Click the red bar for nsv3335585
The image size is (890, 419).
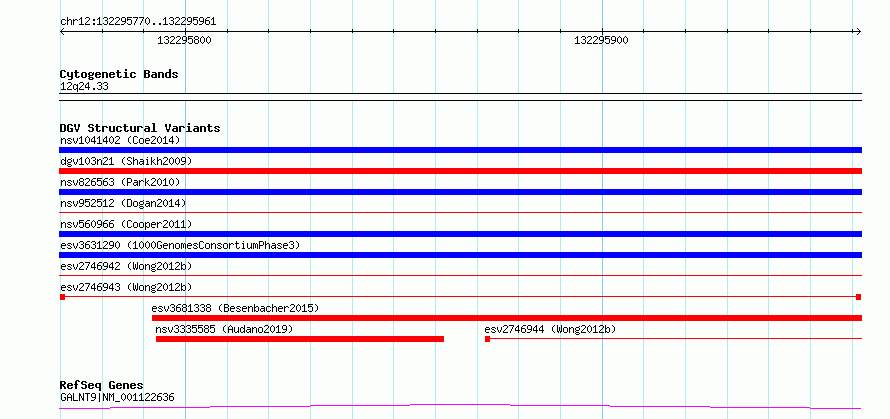point(300,339)
